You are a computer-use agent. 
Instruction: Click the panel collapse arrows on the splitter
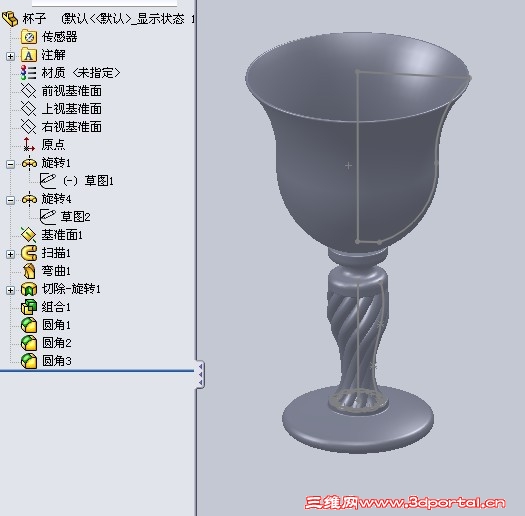(200, 374)
